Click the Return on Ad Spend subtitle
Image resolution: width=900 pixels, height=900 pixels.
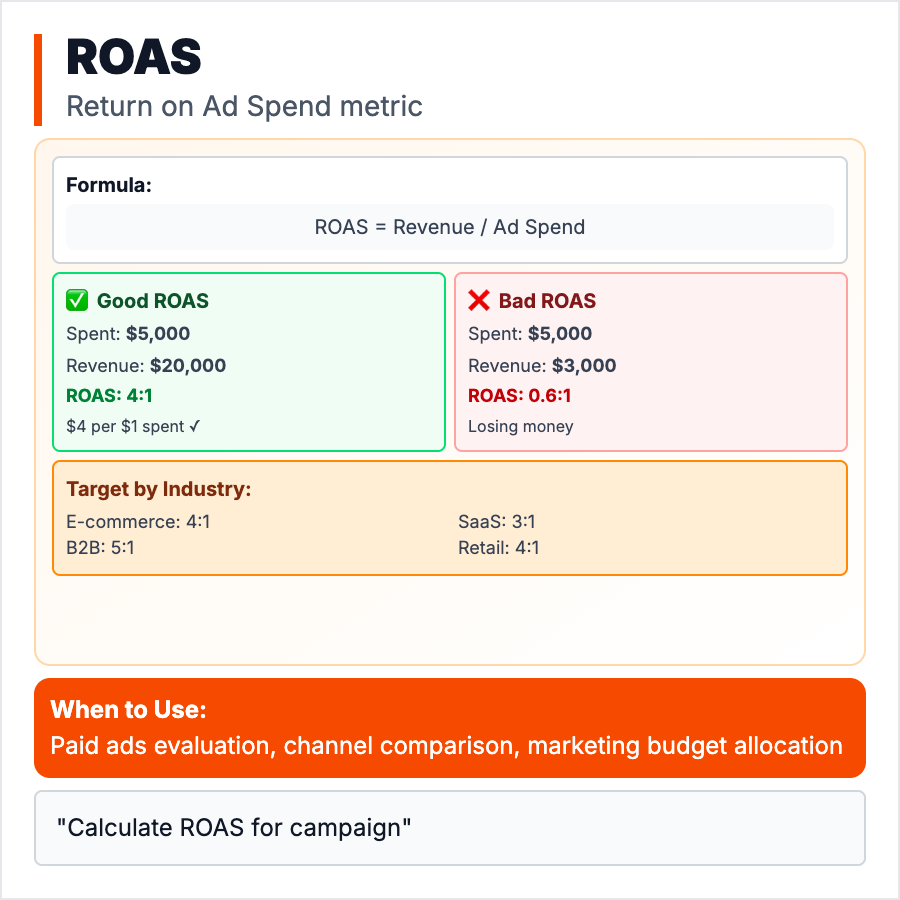coord(244,105)
